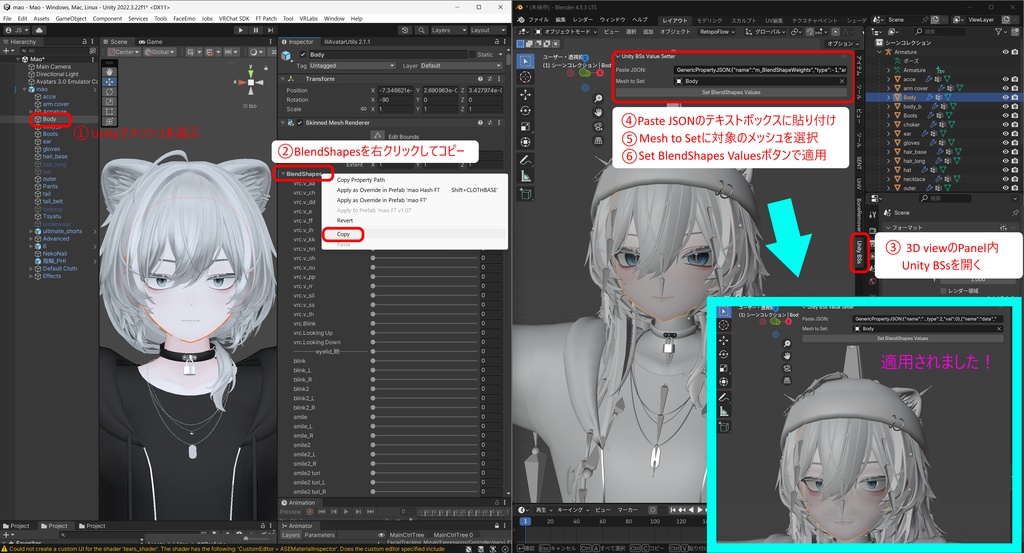This screenshot has height=553, width=1024.
Task: Select the Rect tool in Unity scene view
Action: click(110, 112)
